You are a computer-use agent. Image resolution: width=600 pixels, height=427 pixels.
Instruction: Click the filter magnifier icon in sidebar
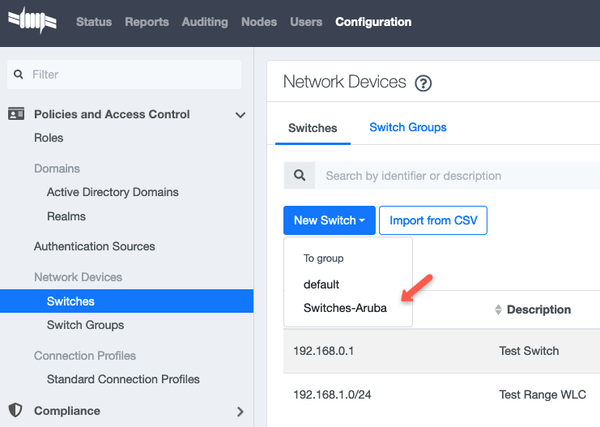pos(18,74)
